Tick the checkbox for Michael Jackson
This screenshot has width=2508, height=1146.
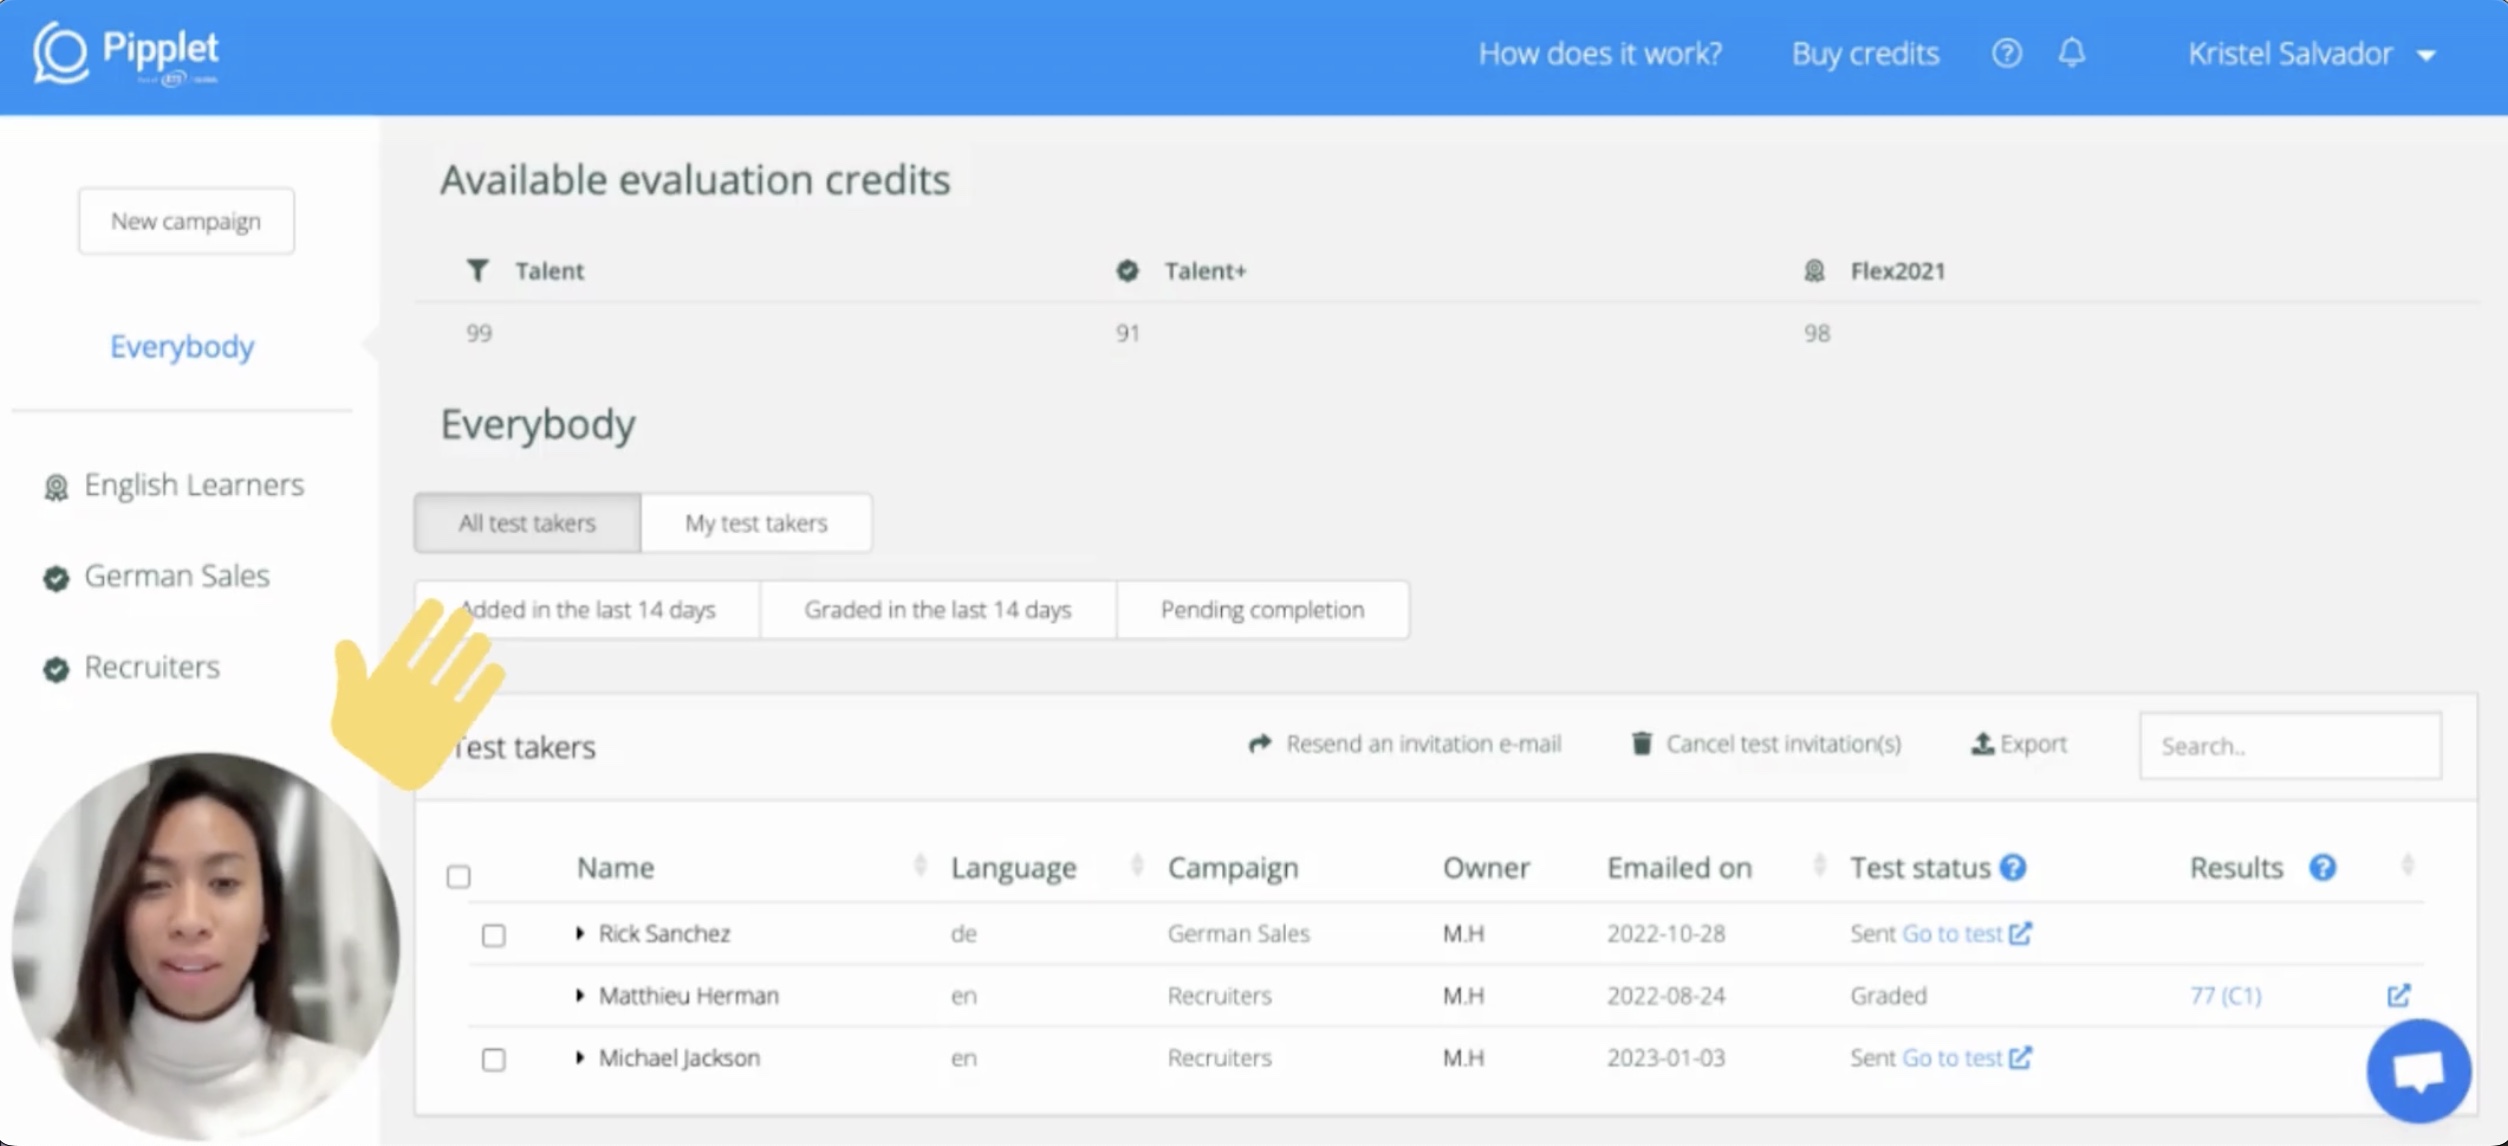tap(493, 1059)
